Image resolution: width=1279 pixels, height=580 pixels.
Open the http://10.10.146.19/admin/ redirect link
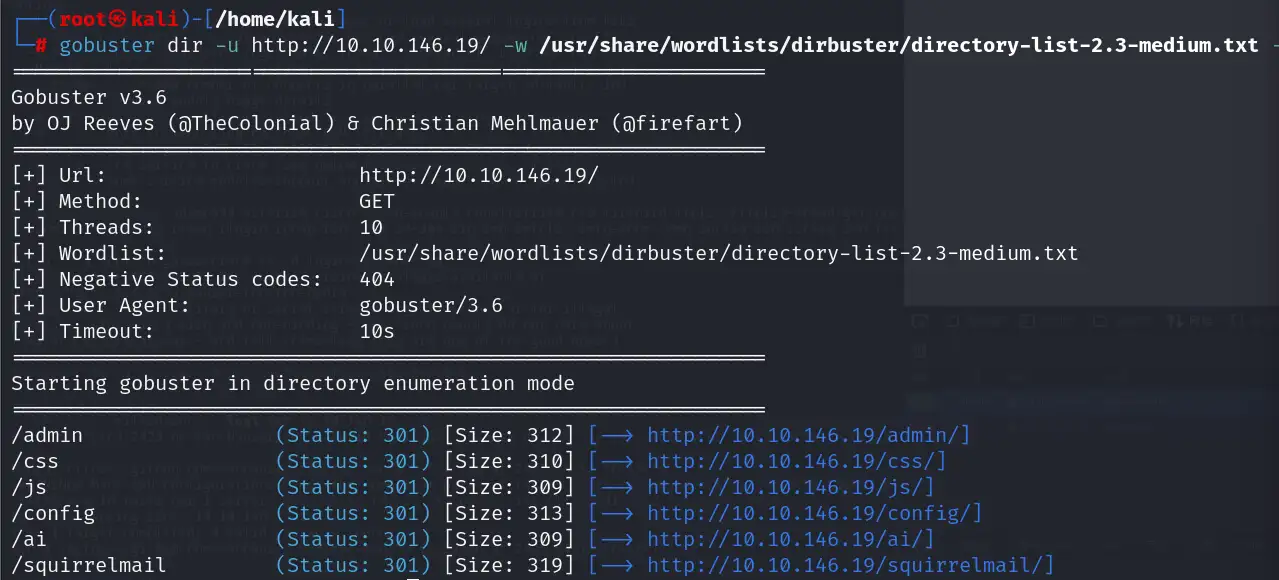coord(803,435)
